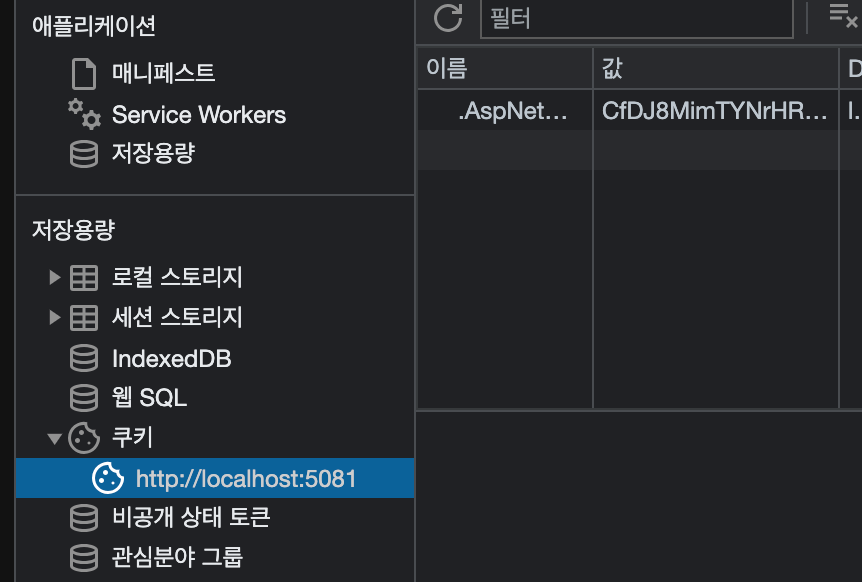Open Service Workers section
862x582 pixels.
[x=198, y=115]
